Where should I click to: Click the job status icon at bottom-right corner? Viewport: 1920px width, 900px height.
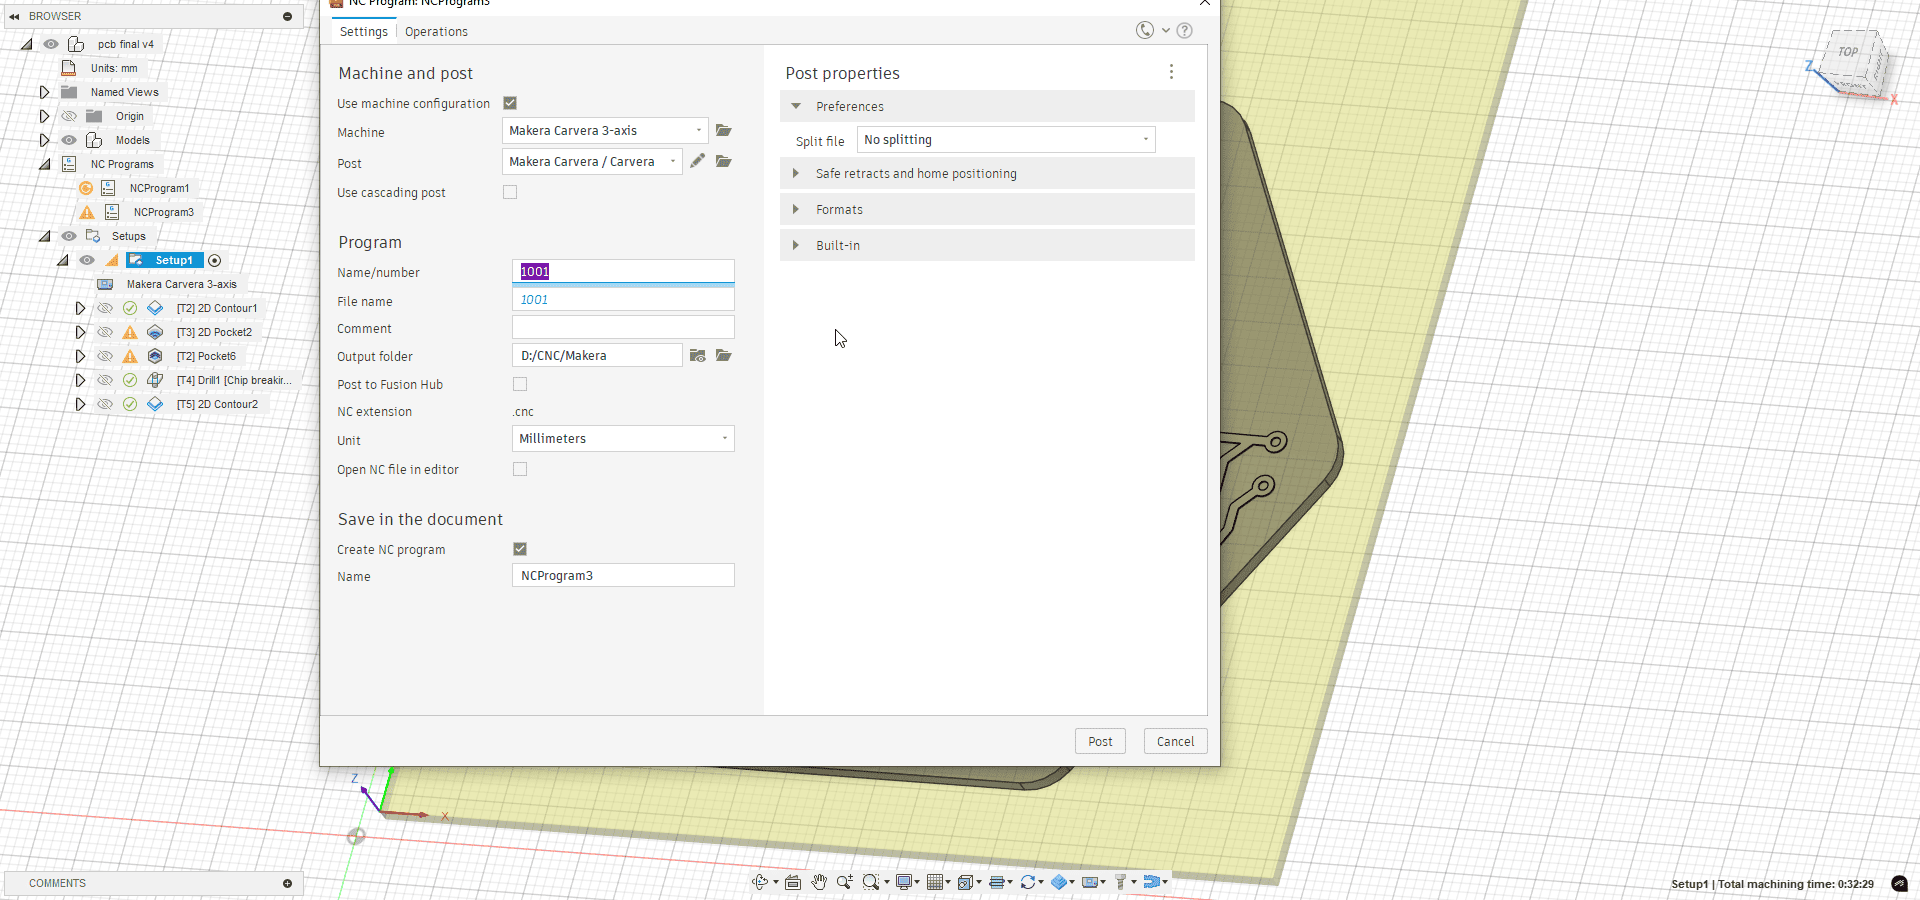coord(1899,883)
